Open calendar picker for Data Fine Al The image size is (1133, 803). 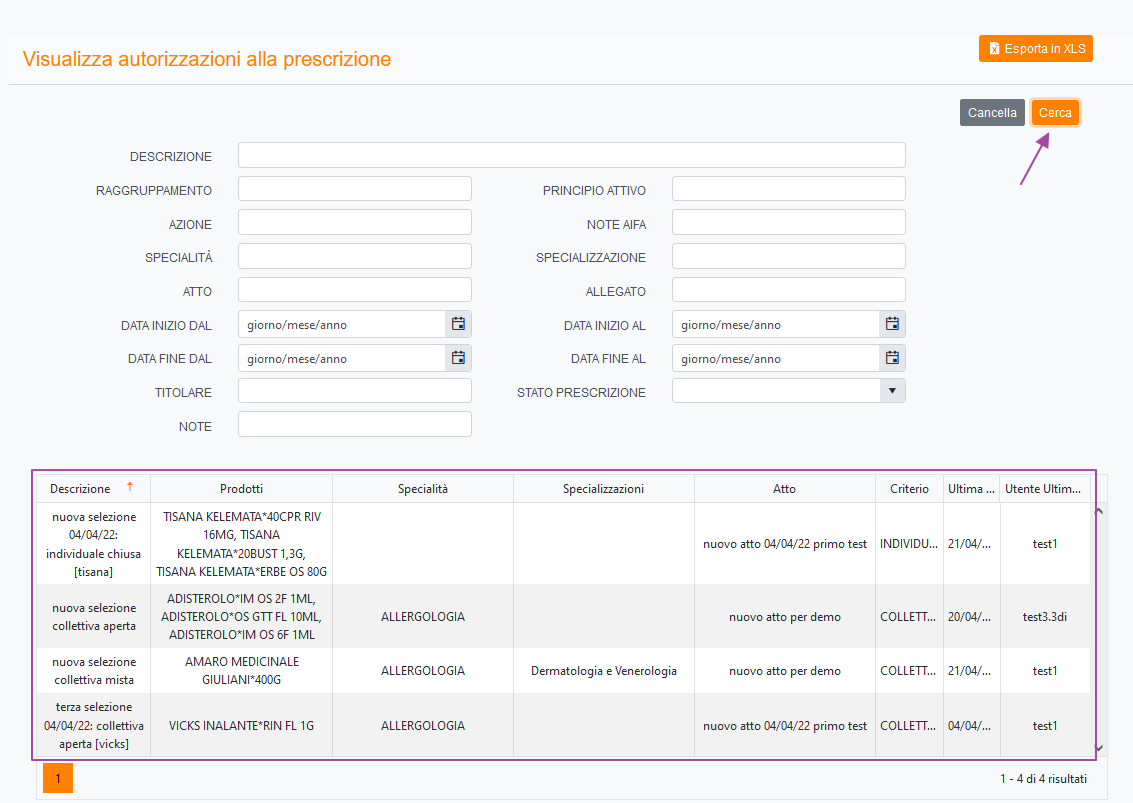coord(892,358)
